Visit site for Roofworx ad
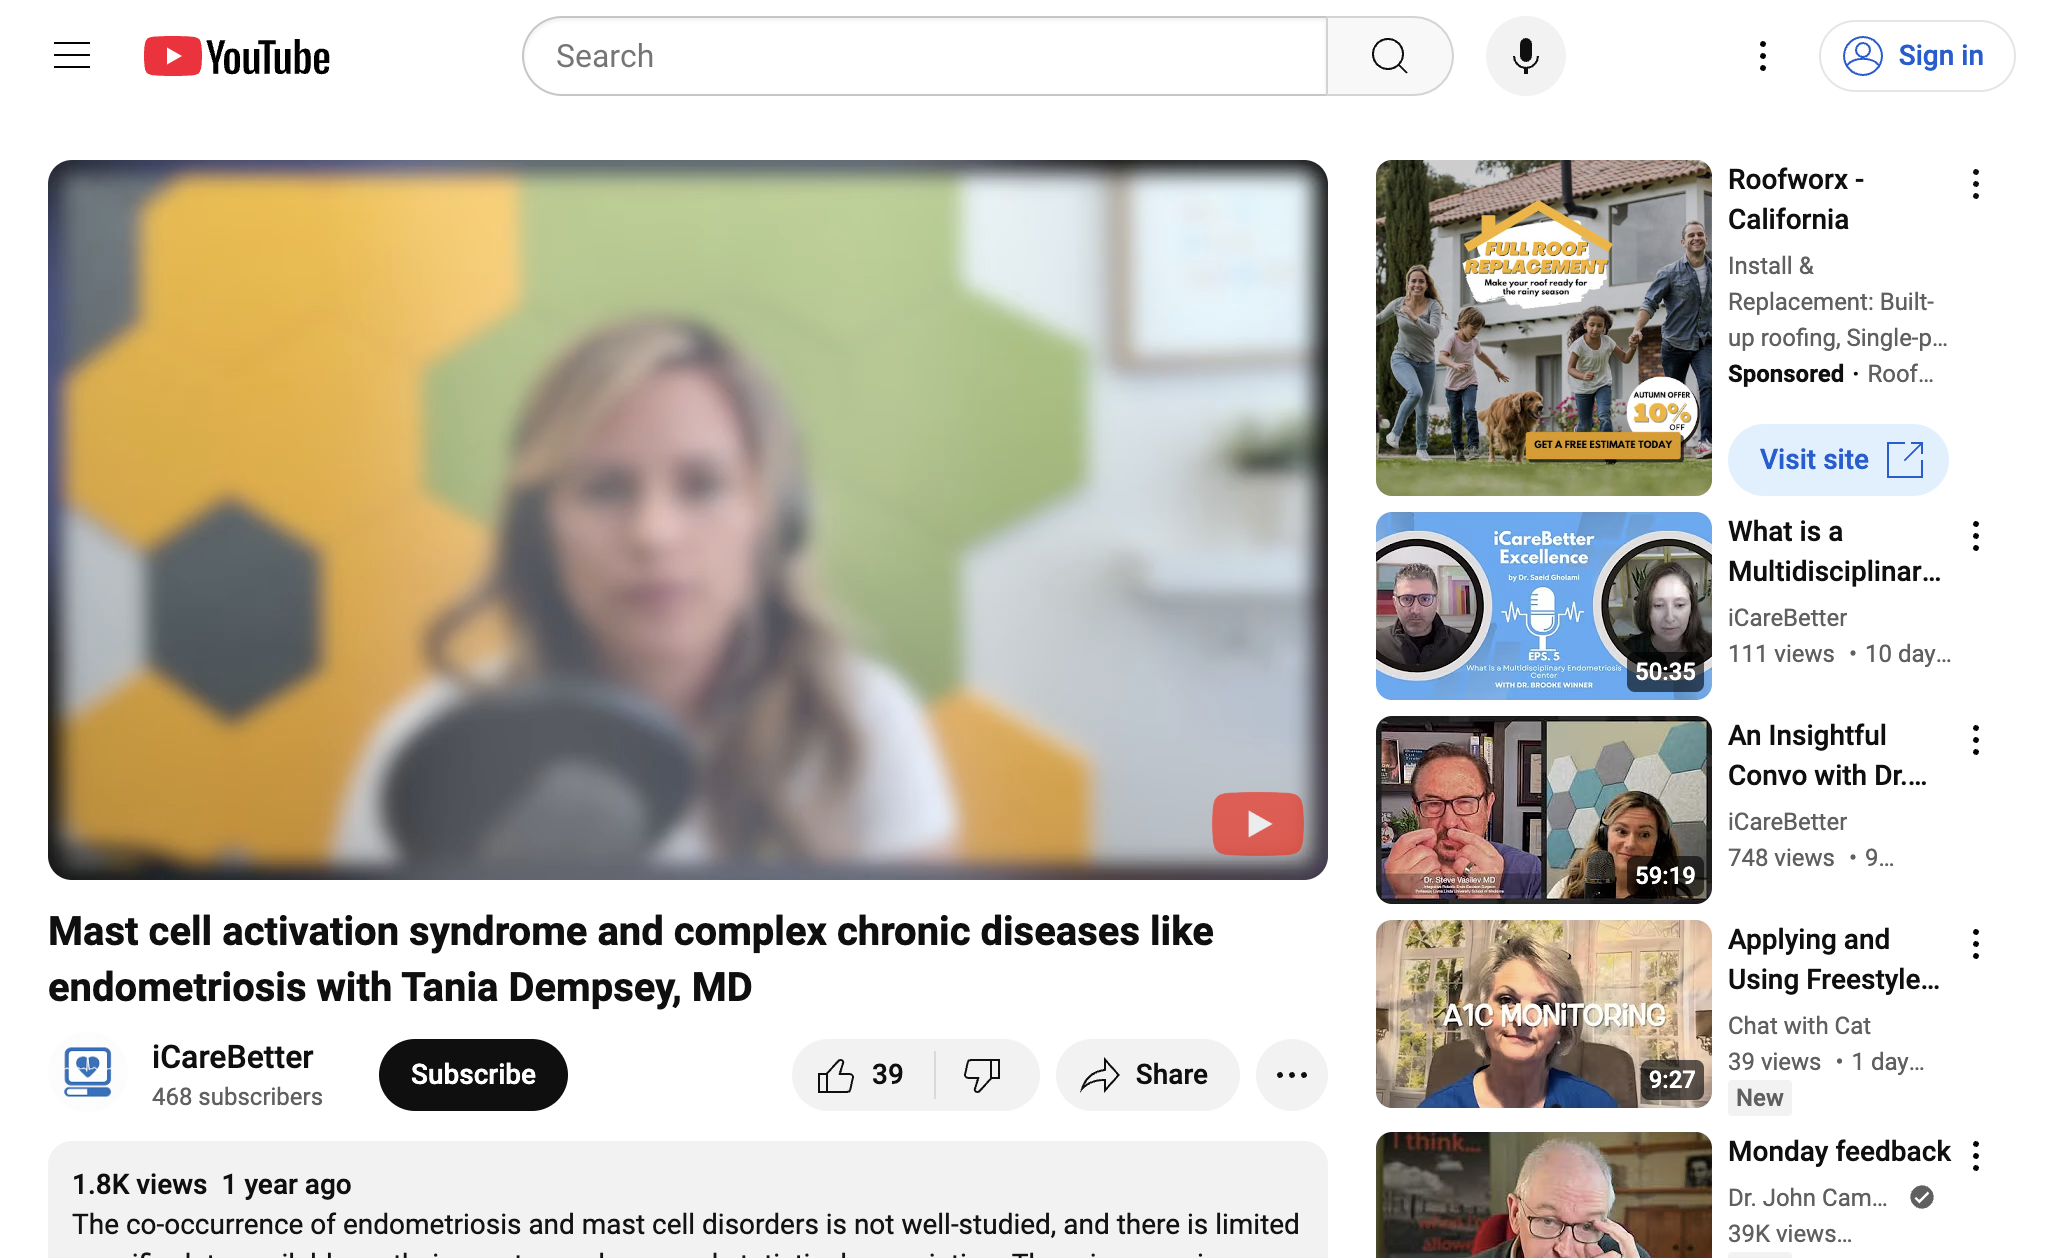Screen dimensions: 2048x1258 click(x=1838, y=460)
